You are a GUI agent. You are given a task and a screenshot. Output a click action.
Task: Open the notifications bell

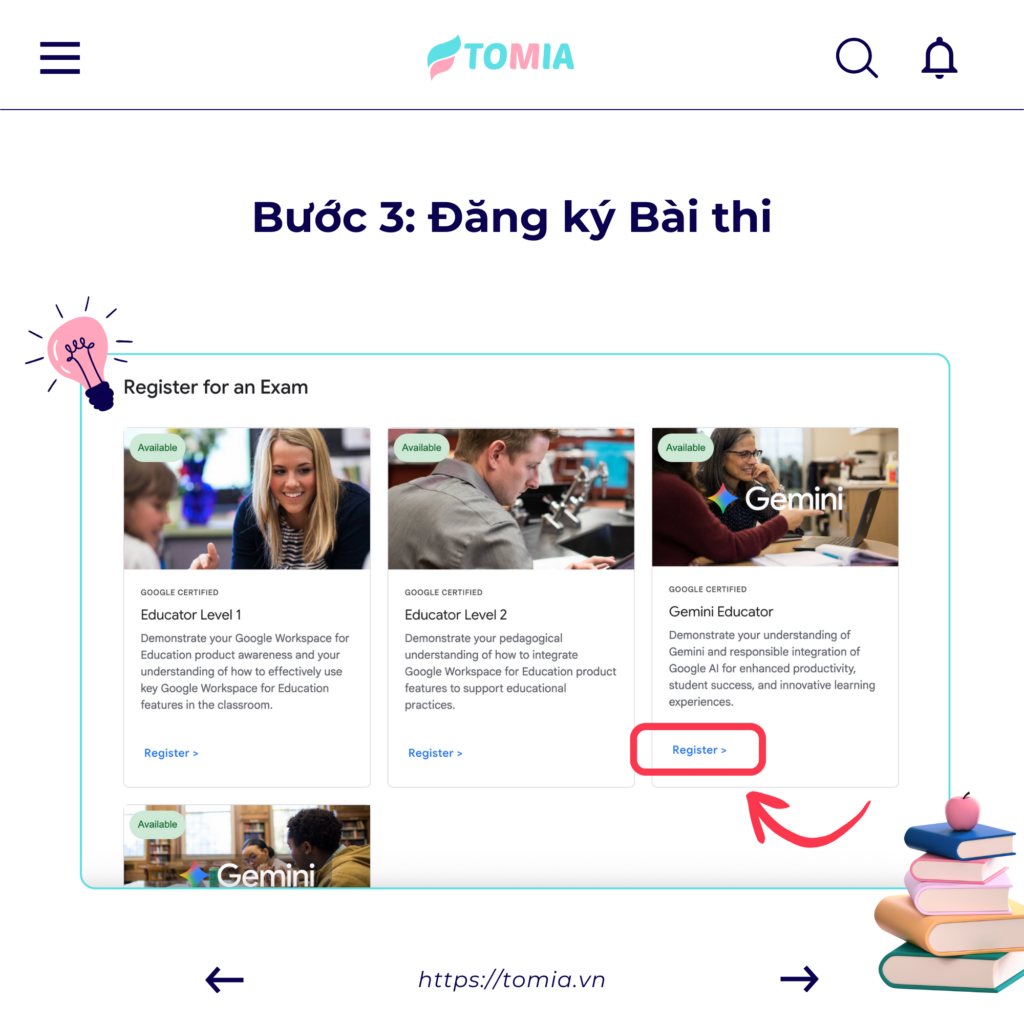[939, 58]
